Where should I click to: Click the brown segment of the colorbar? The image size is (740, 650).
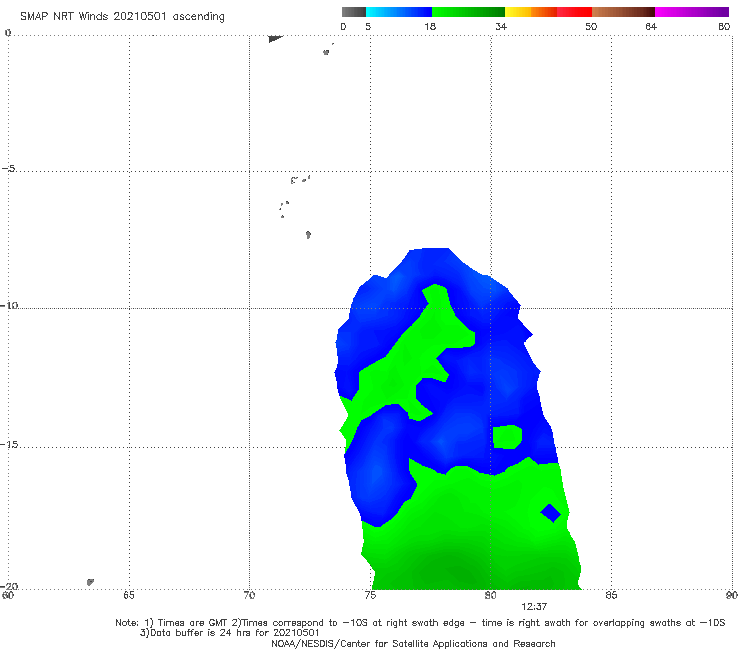tap(623, 12)
